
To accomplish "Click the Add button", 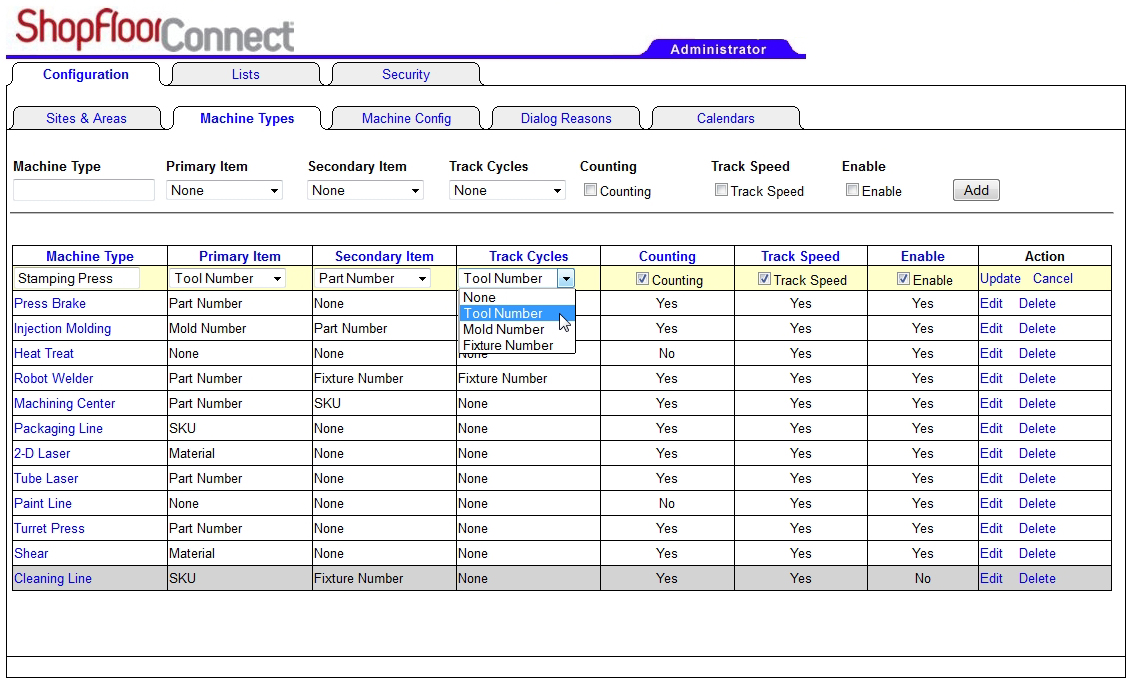I will (975, 190).
